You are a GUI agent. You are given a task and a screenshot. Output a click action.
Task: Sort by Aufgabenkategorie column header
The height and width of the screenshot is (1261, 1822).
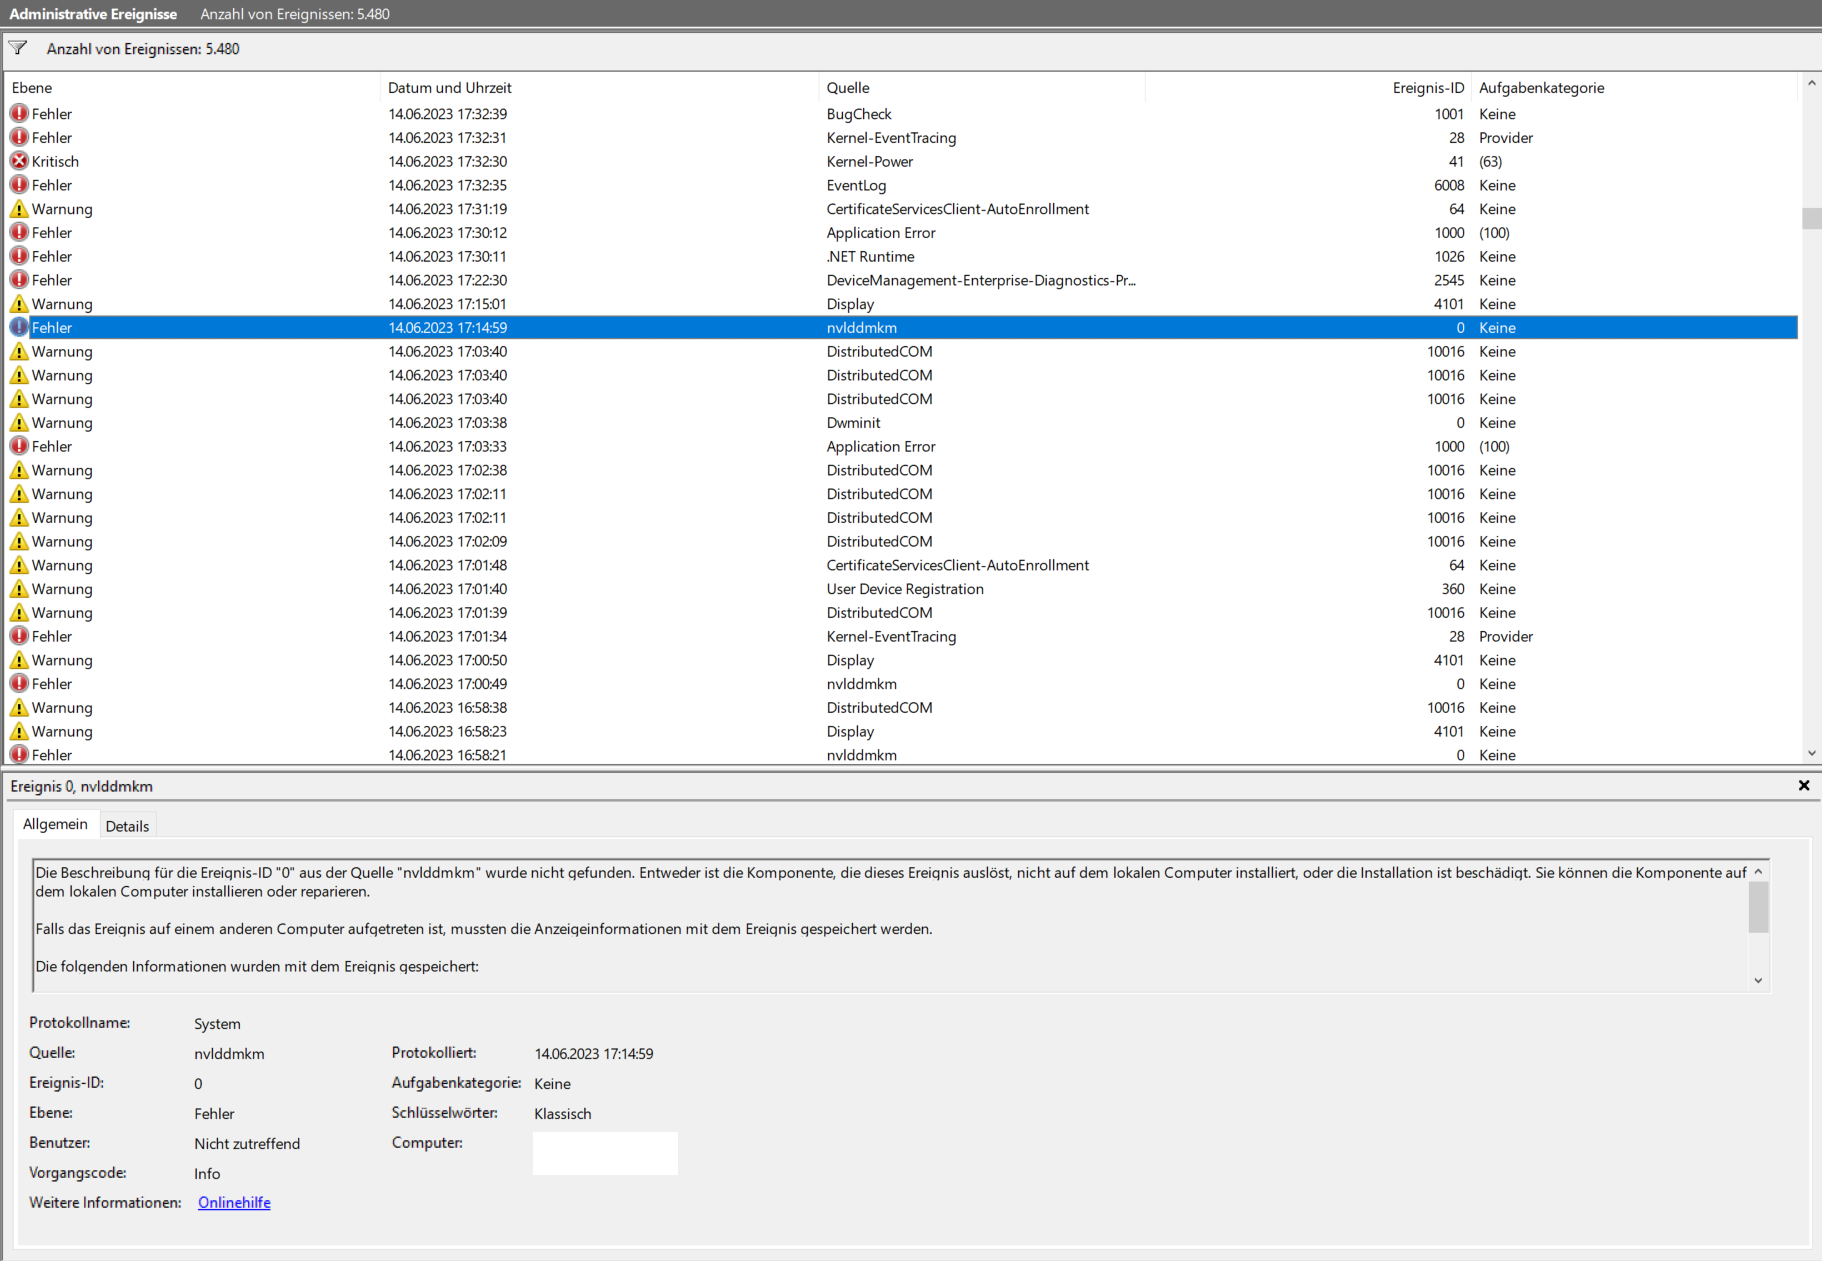click(1635, 88)
